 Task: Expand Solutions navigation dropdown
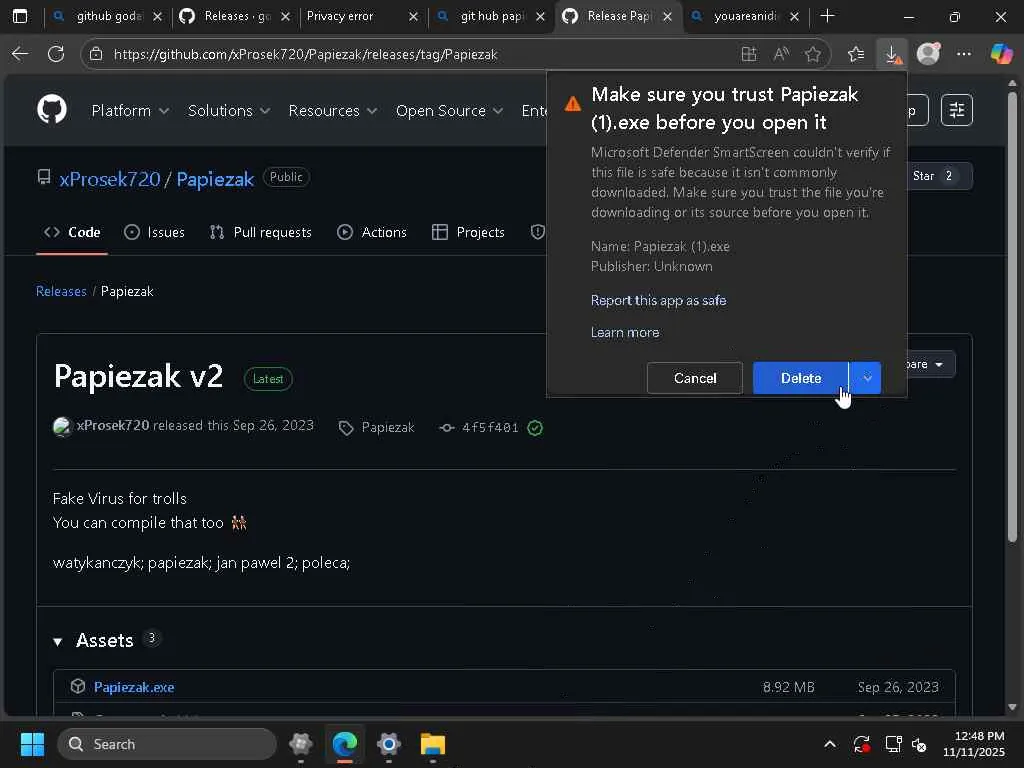pyautogui.click(x=229, y=110)
